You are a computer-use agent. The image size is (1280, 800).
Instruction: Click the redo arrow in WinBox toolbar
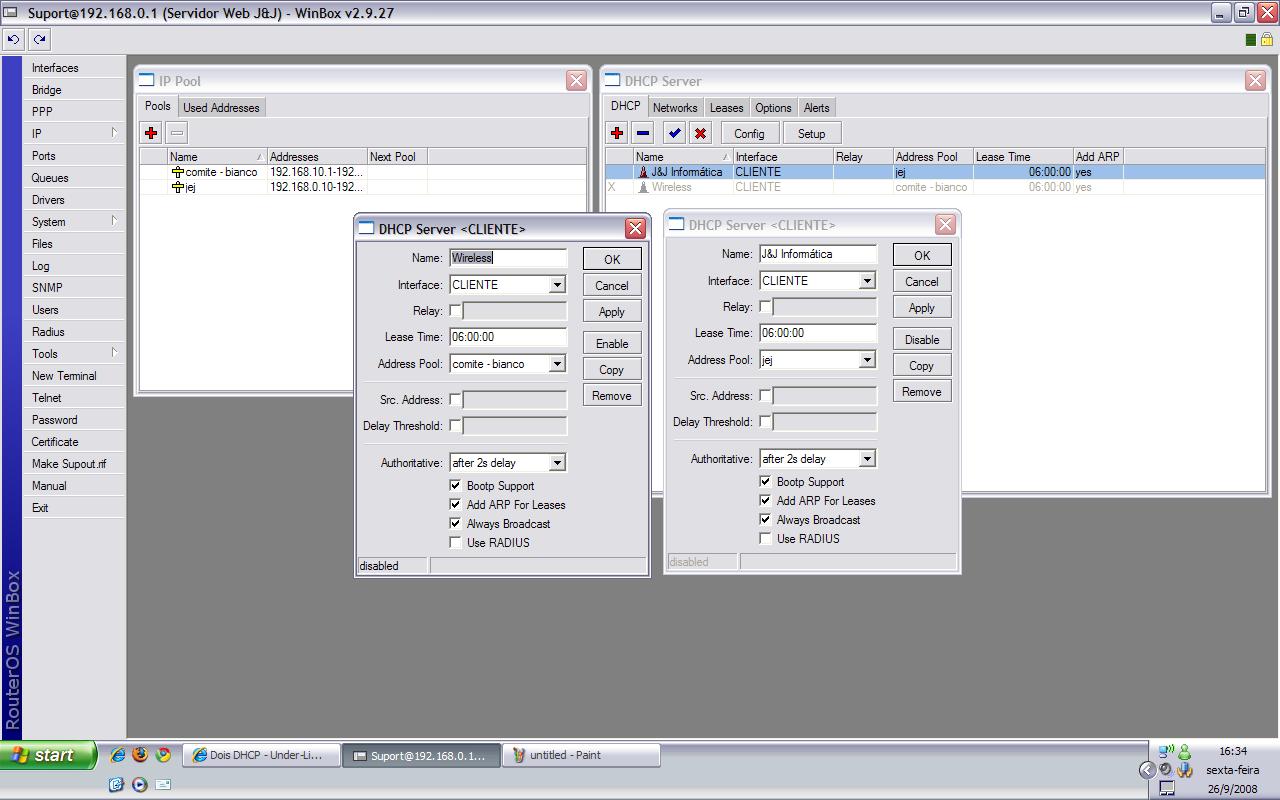[x=39, y=40]
